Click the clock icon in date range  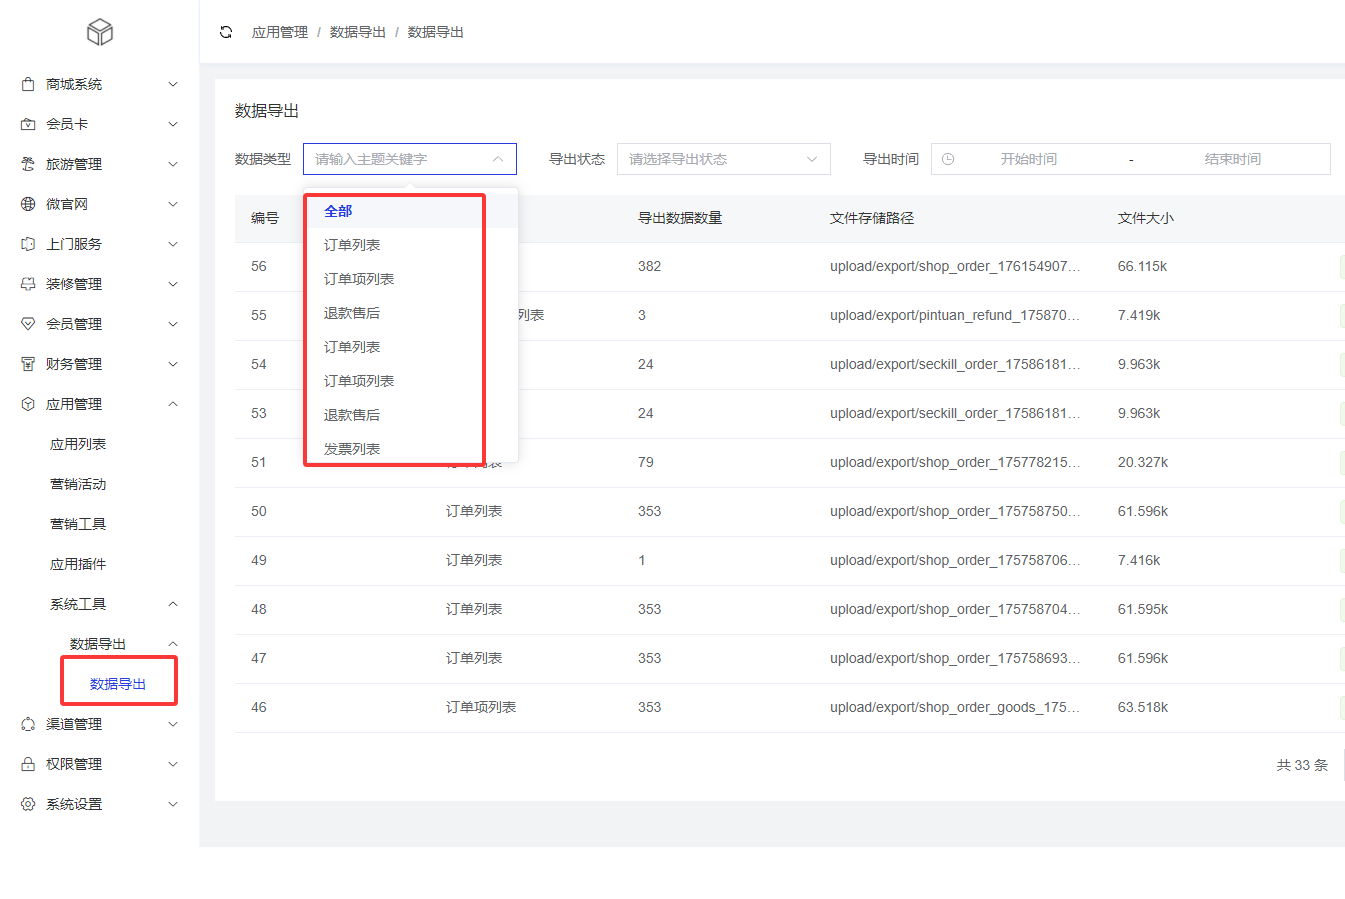[948, 159]
